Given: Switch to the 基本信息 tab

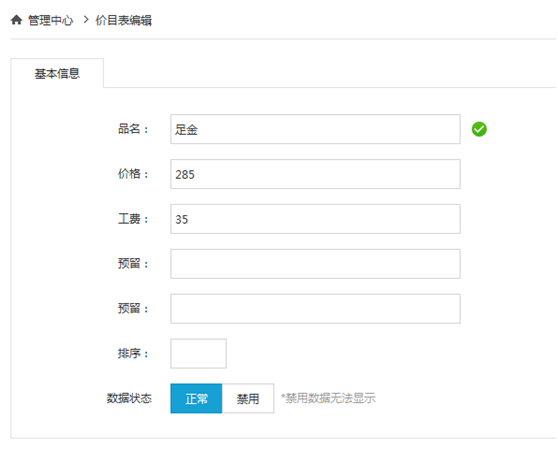Looking at the screenshot, I should click(x=57, y=73).
